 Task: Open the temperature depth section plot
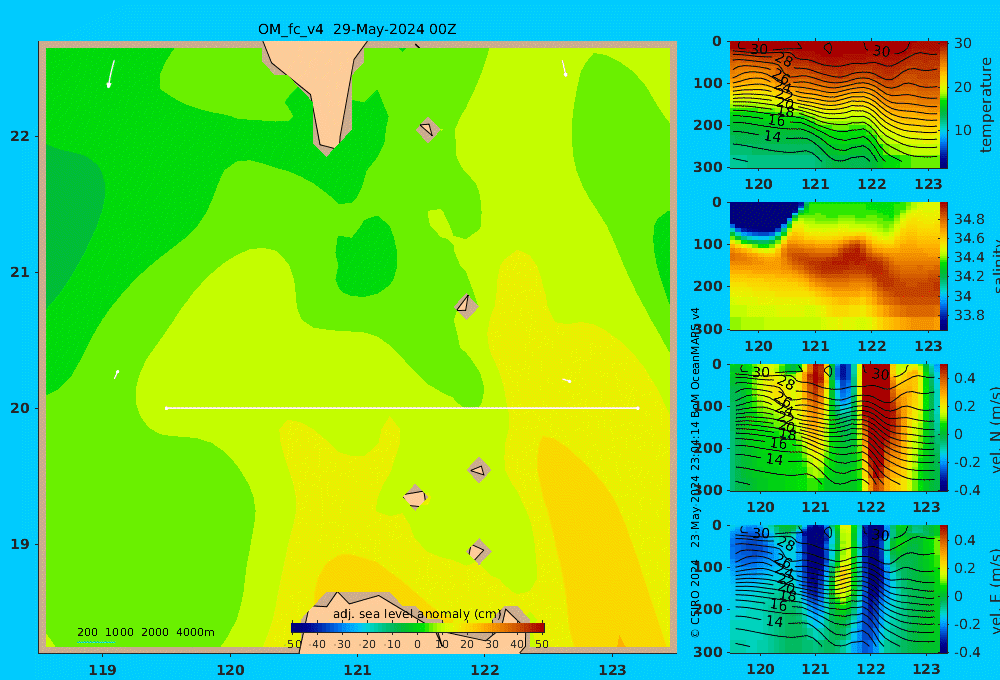pos(834,105)
